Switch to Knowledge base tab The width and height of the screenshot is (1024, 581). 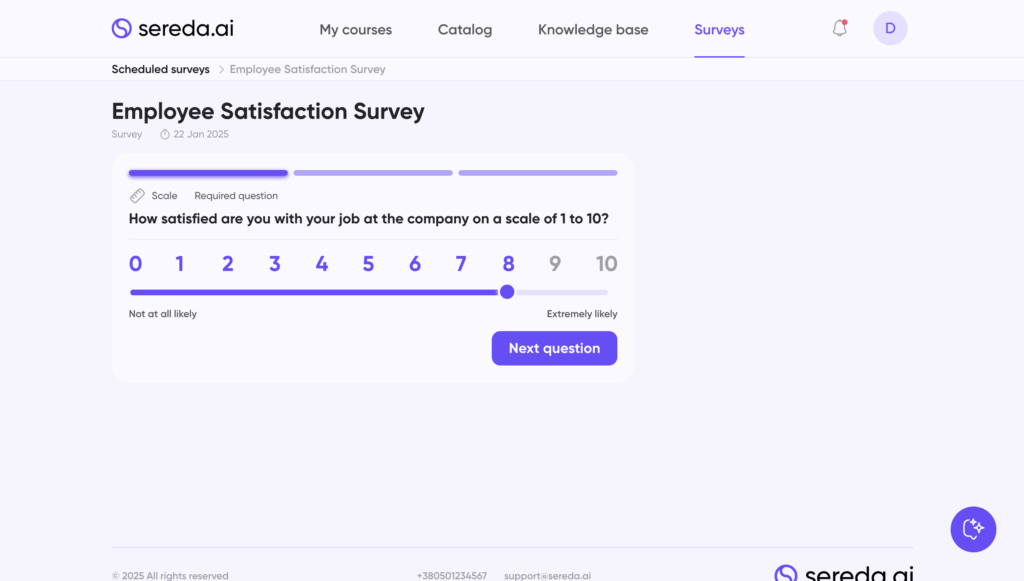pyautogui.click(x=593, y=30)
